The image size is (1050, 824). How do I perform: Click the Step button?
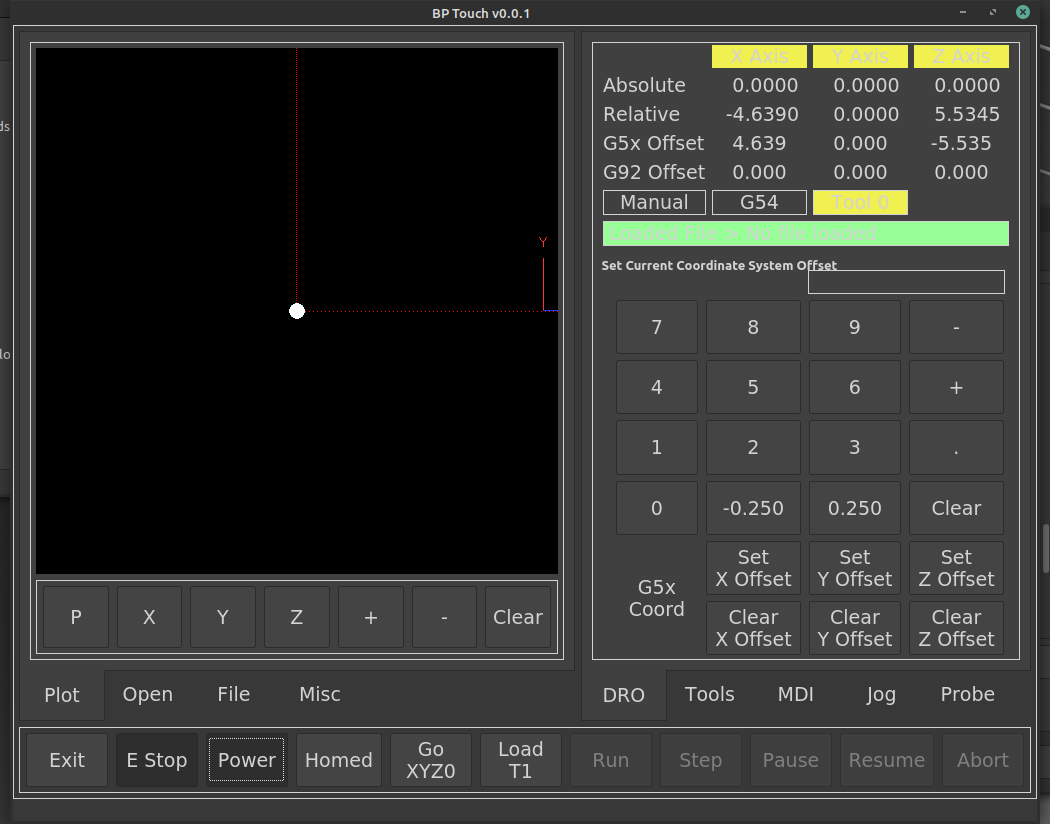click(x=700, y=760)
